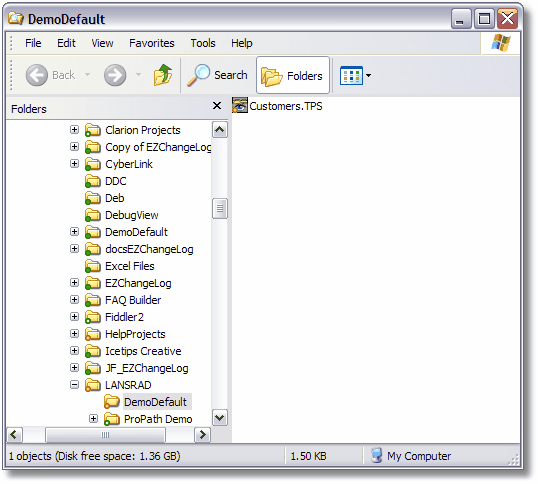Screen dimensions: 538x484
Task: Open the Search magnifier tool
Action: (198, 75)
